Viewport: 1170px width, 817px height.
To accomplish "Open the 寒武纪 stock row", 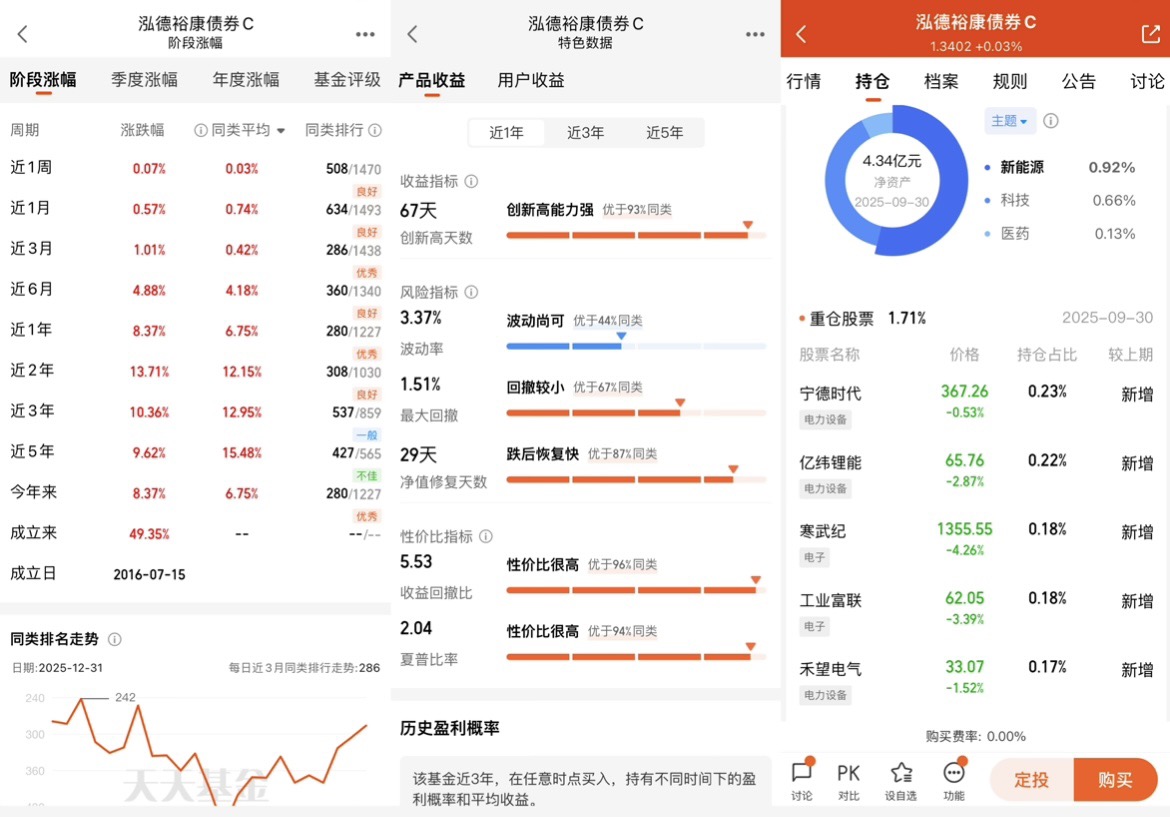I will (x=976, y=542).
